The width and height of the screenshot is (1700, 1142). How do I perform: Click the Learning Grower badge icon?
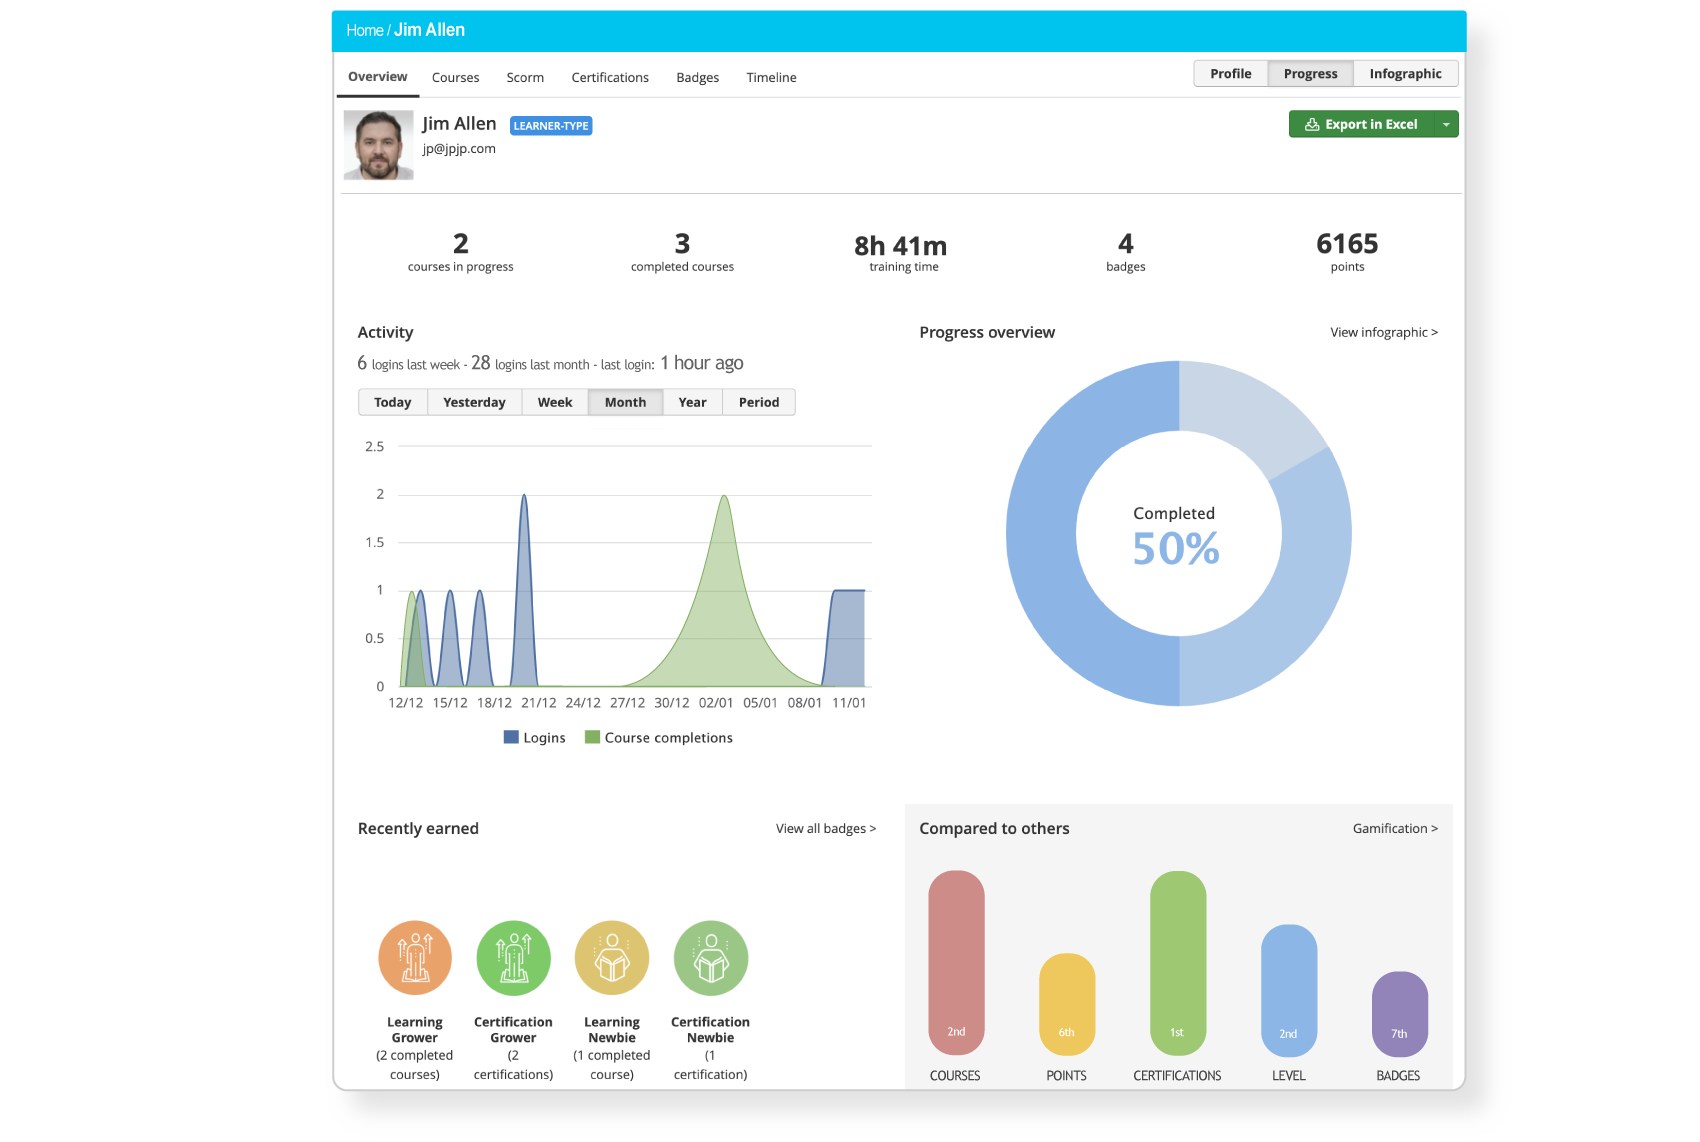(415, 958)
